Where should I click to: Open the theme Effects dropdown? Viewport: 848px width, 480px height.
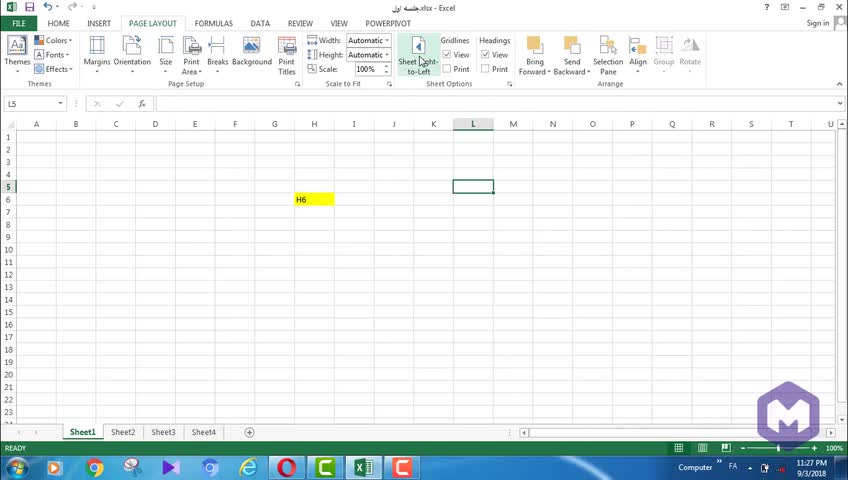(x=53, y=69)
